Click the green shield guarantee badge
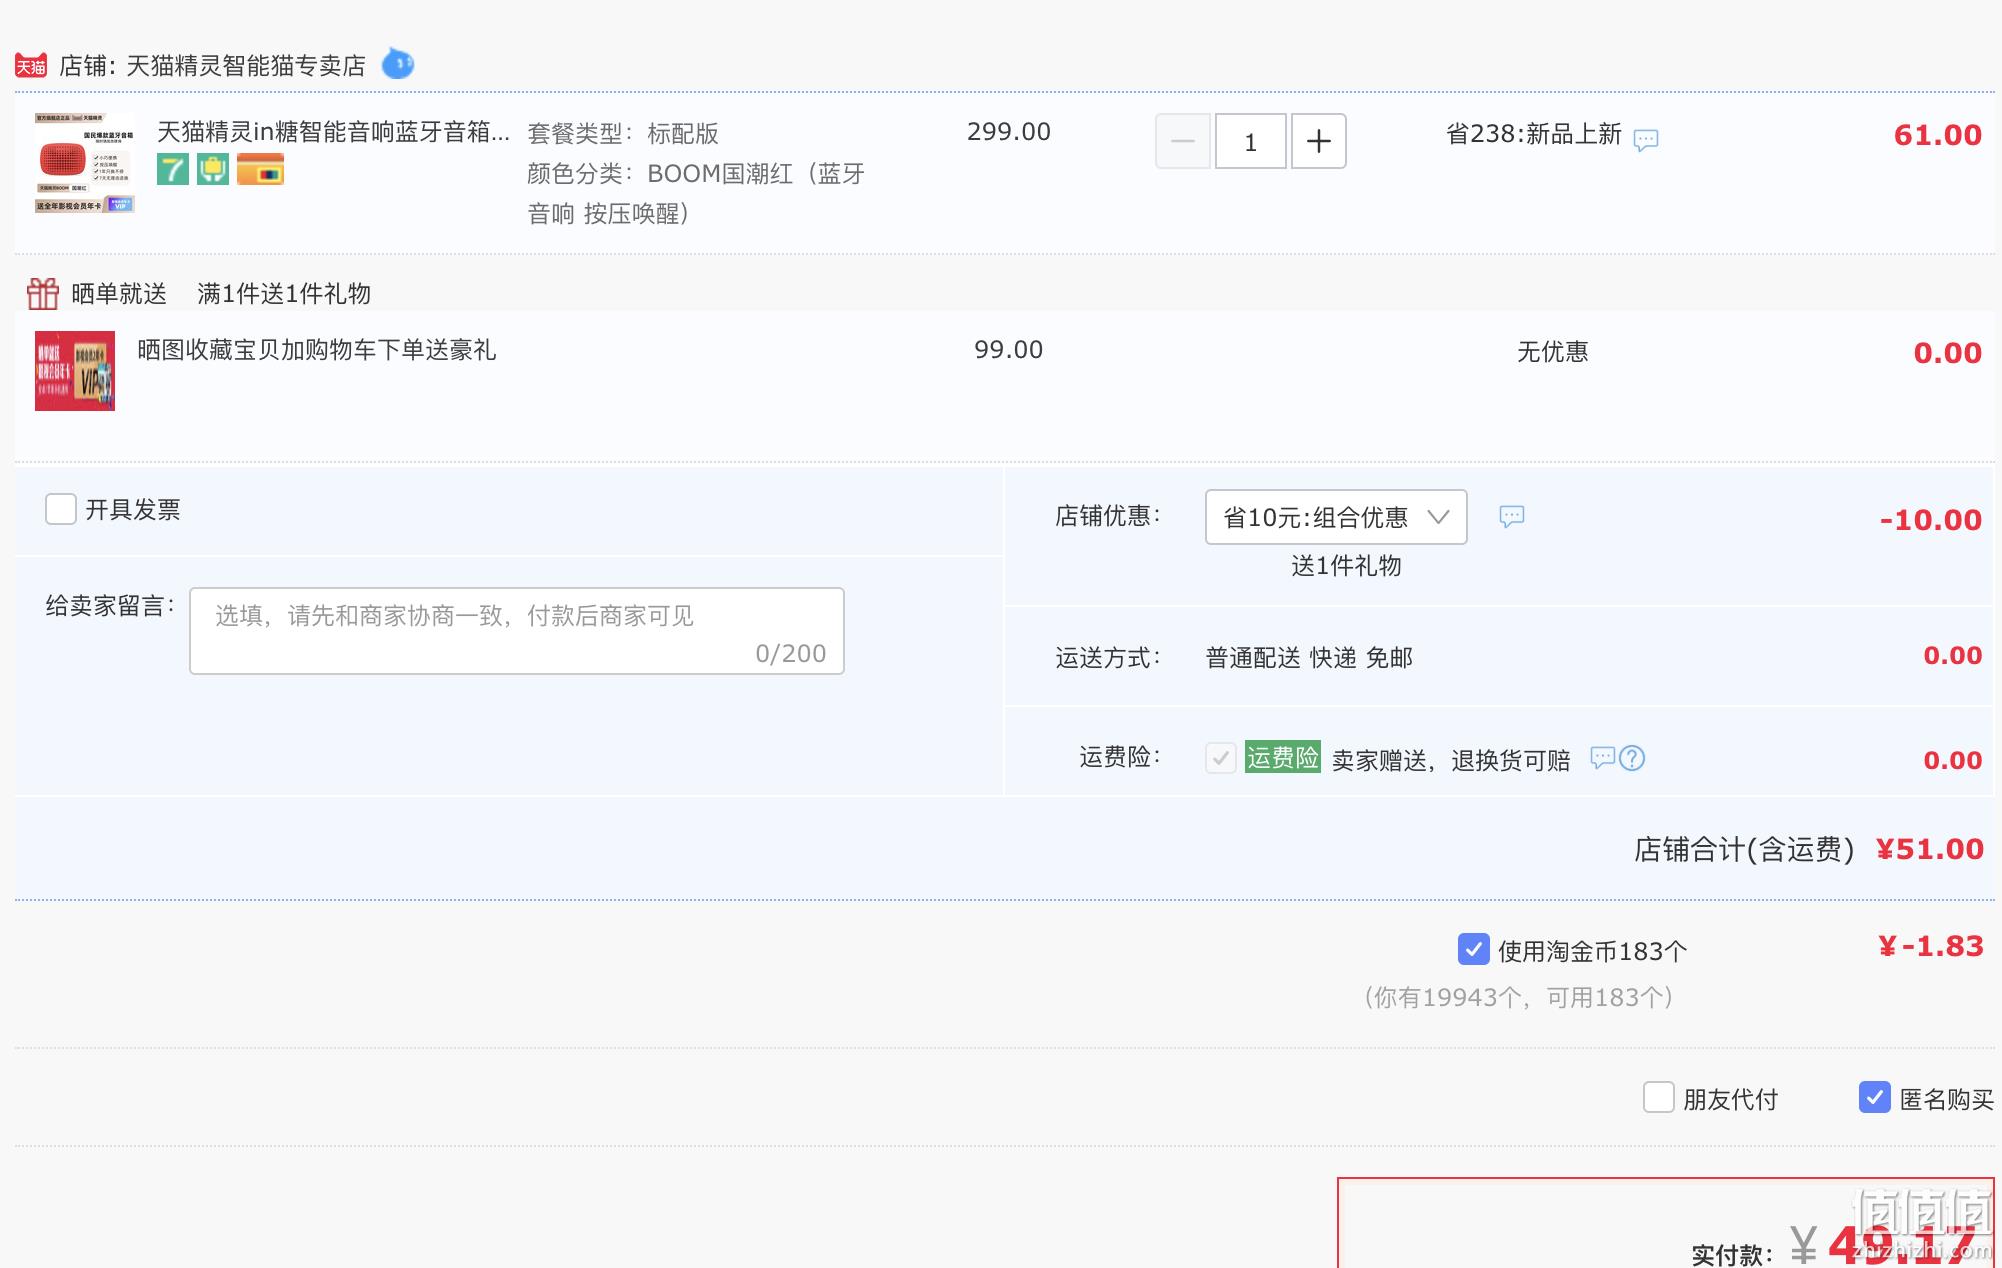The height and width of the screenshot is (1268, 2002). [x=213, y=169]
